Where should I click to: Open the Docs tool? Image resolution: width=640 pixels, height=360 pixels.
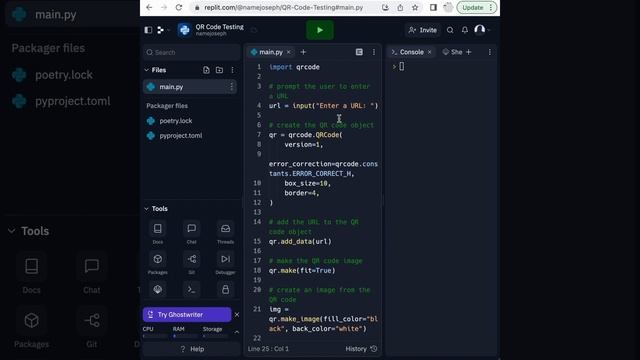pos(158,233)
